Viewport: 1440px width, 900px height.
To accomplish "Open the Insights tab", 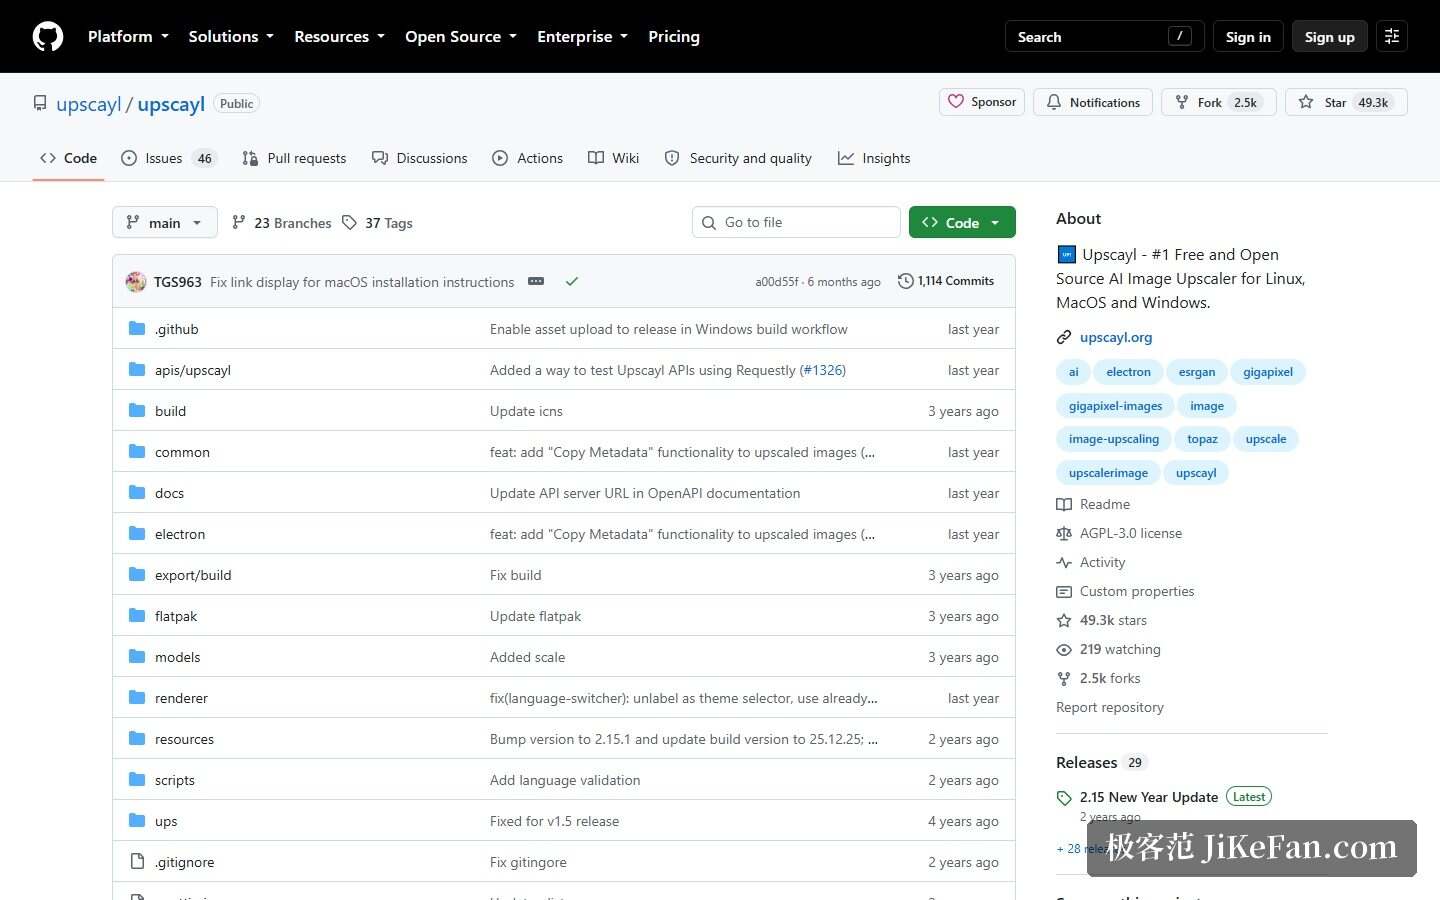I will point(874,158).
